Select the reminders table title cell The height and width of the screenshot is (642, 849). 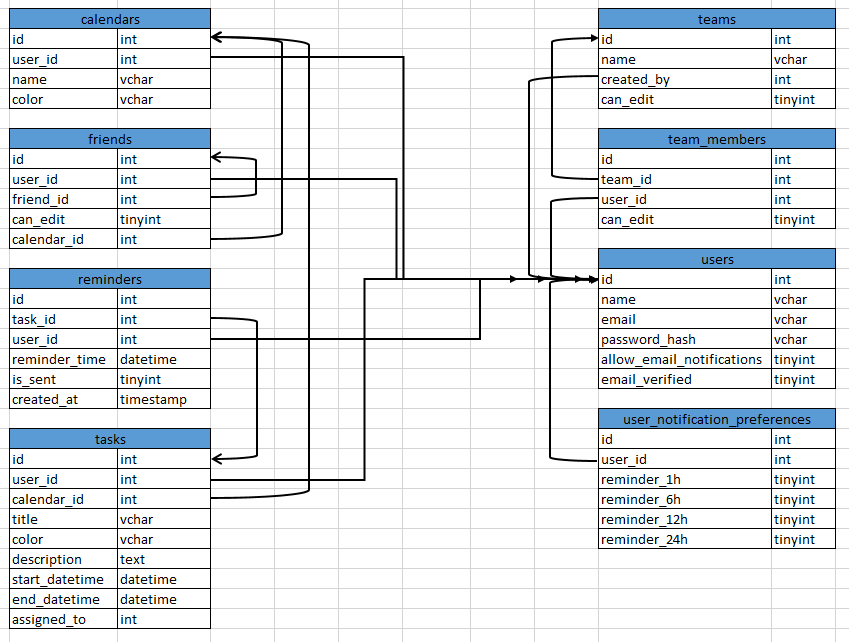pyautogui.click(x=110, y=279)
